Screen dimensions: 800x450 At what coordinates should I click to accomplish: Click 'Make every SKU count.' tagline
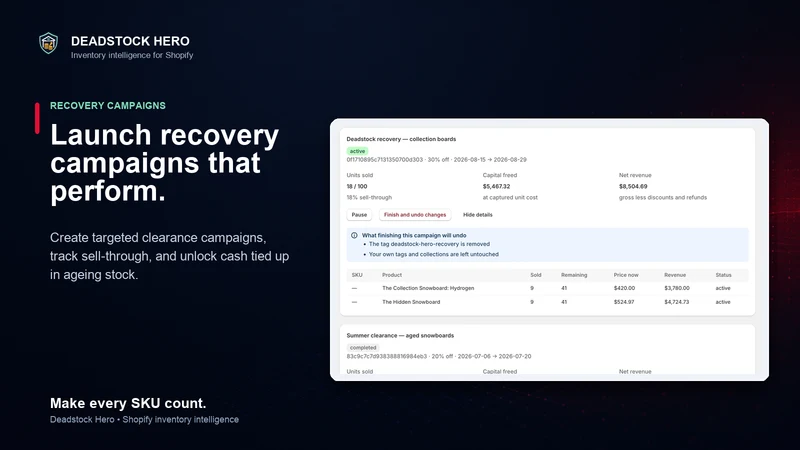[x=128, y=404]
